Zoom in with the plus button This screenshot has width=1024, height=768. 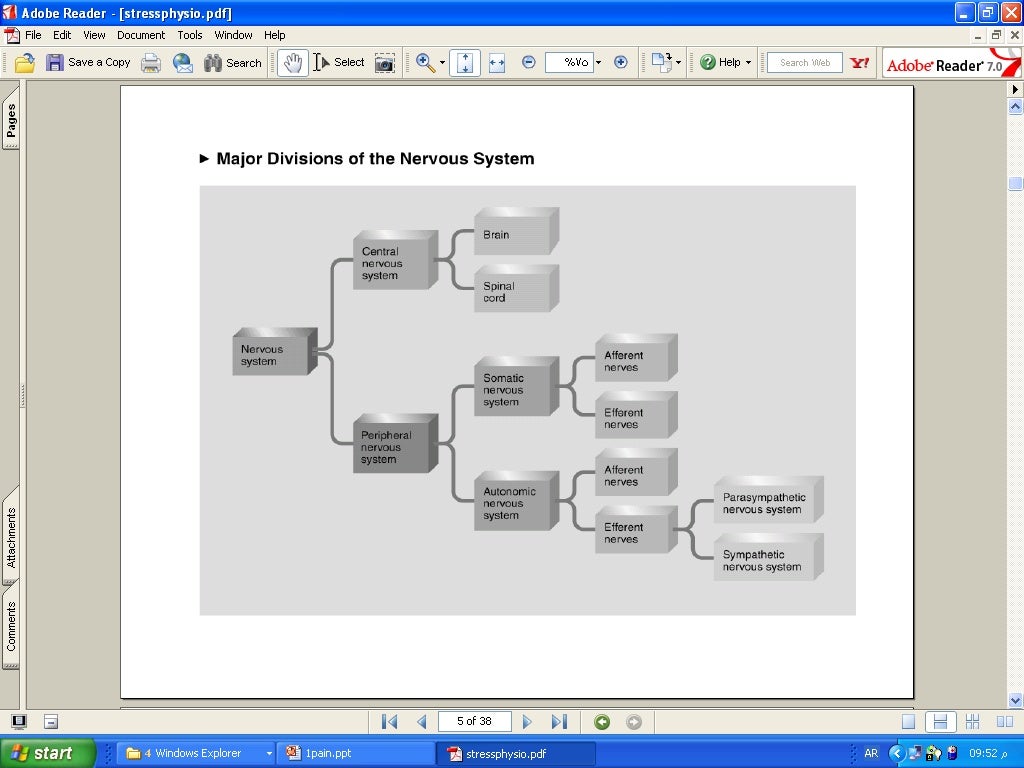click(x=620, y=63)
